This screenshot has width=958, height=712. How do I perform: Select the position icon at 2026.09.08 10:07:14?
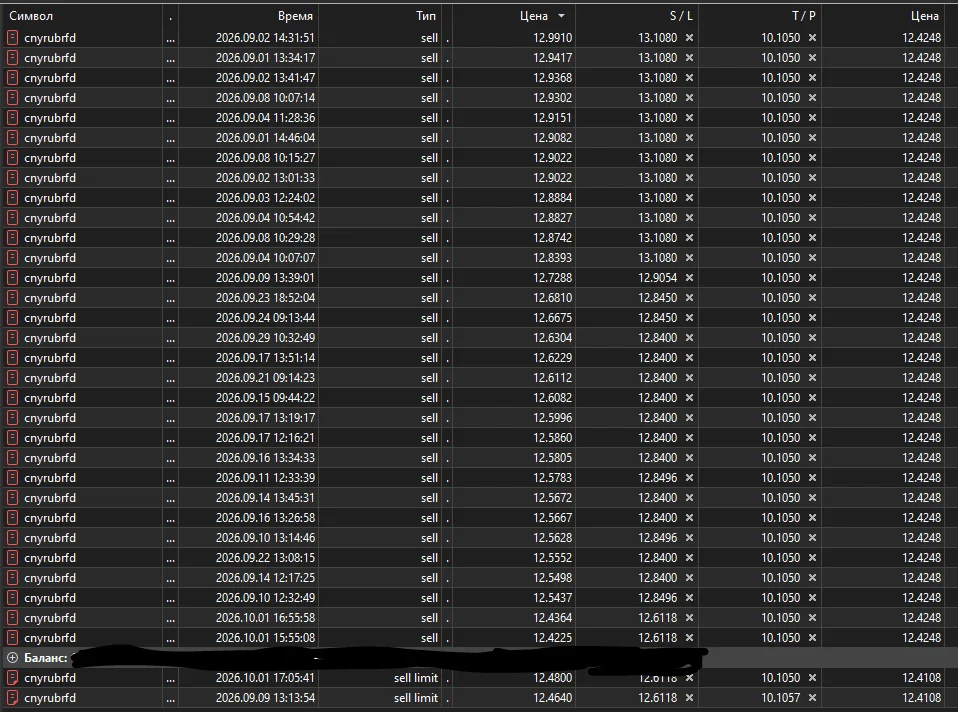point(12,98)
